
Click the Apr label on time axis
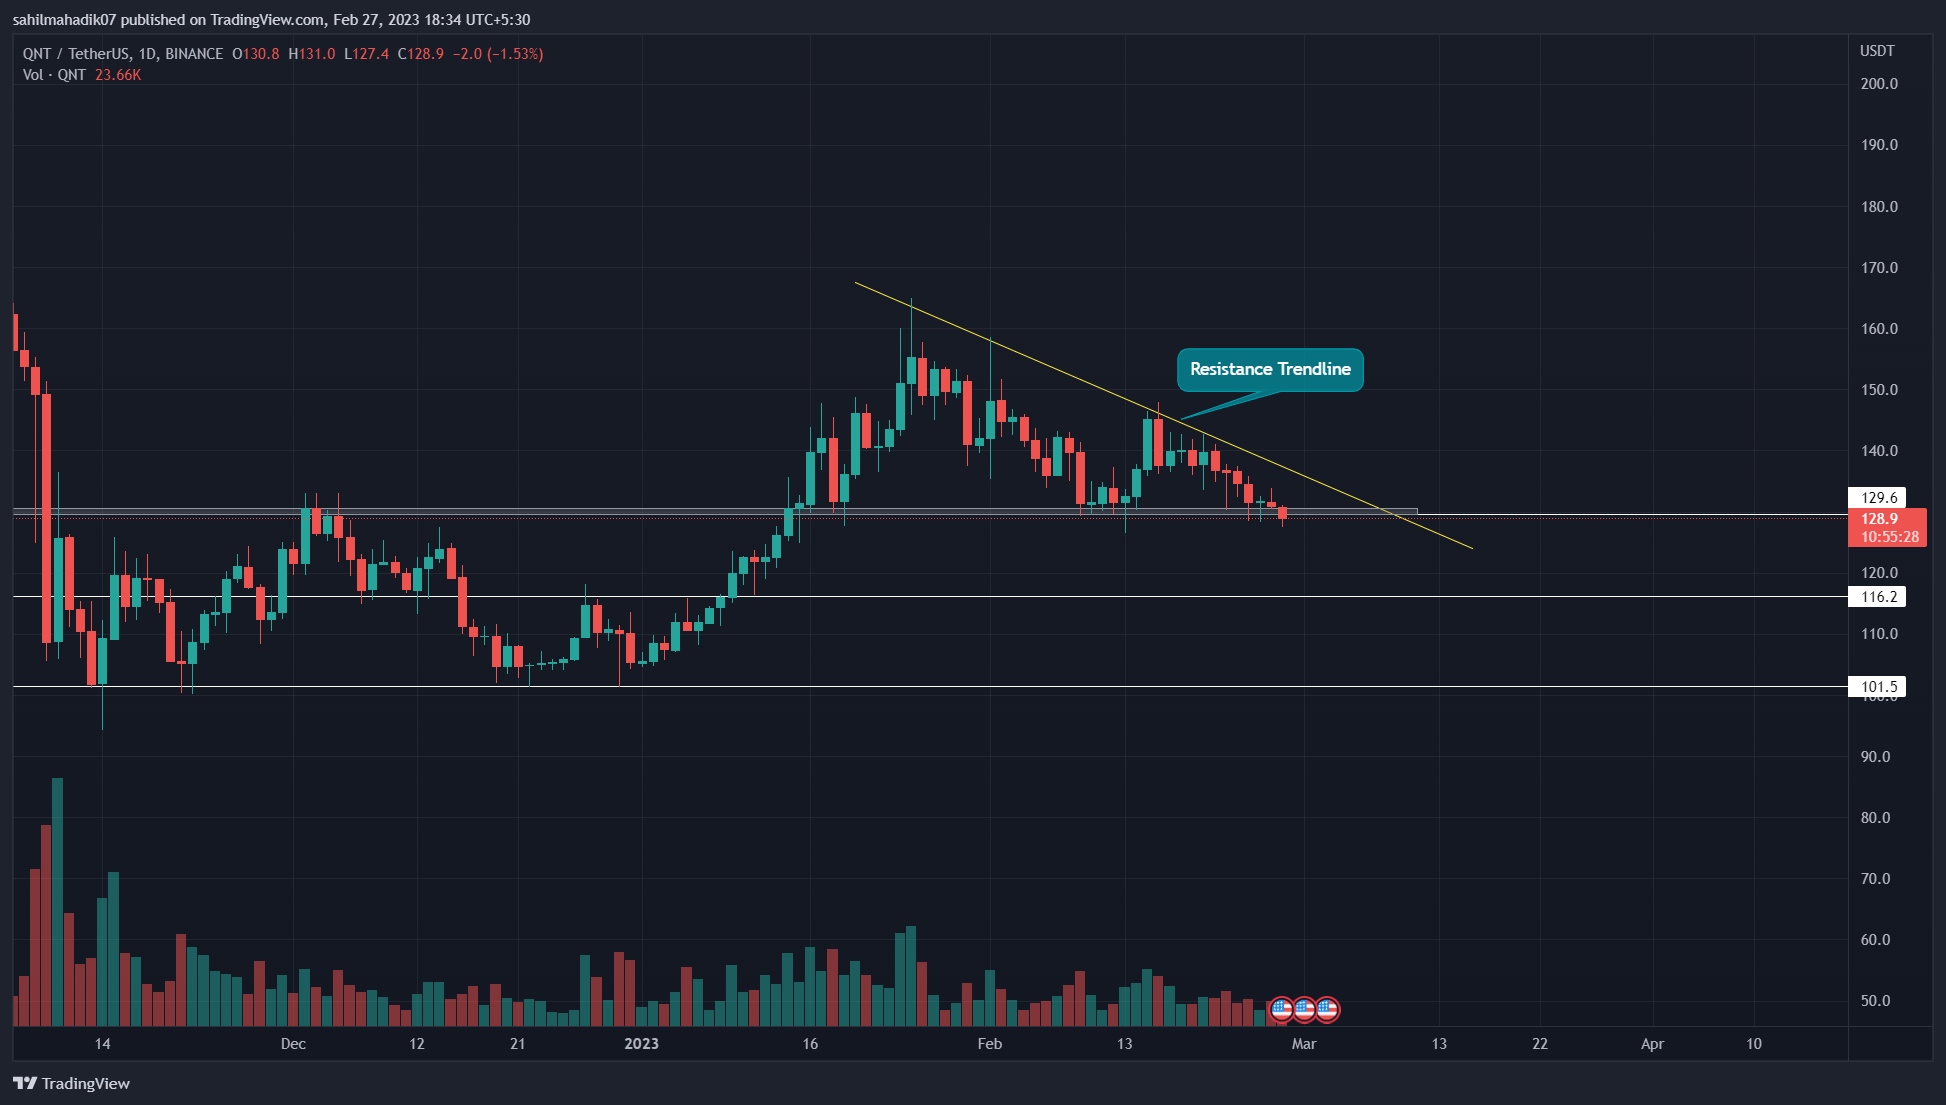(x=1652, y=1044)
